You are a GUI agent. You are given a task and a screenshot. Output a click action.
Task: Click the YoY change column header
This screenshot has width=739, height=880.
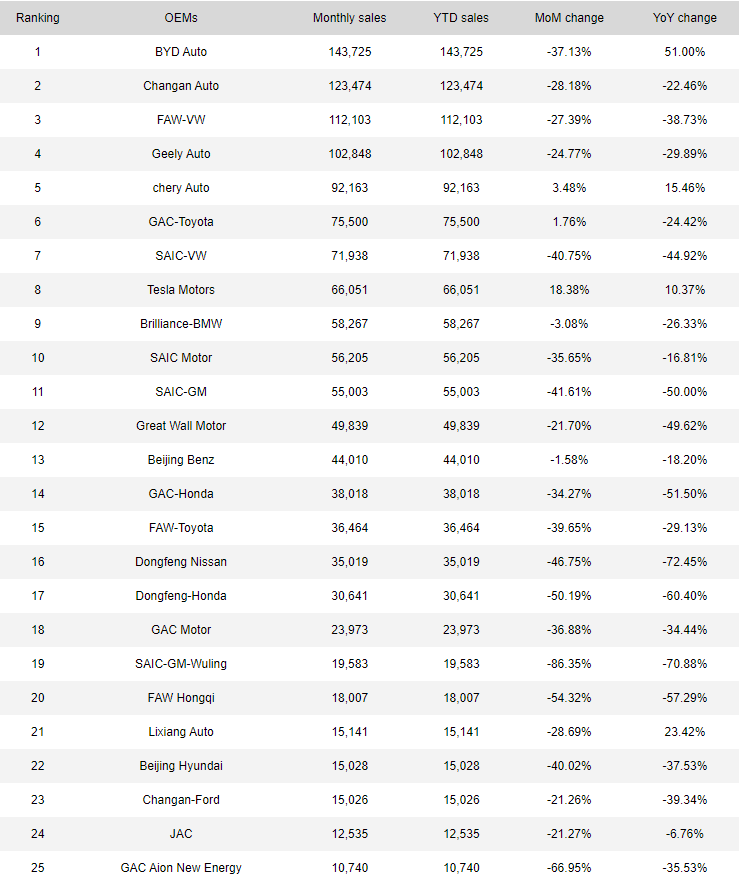pos(685,18)
